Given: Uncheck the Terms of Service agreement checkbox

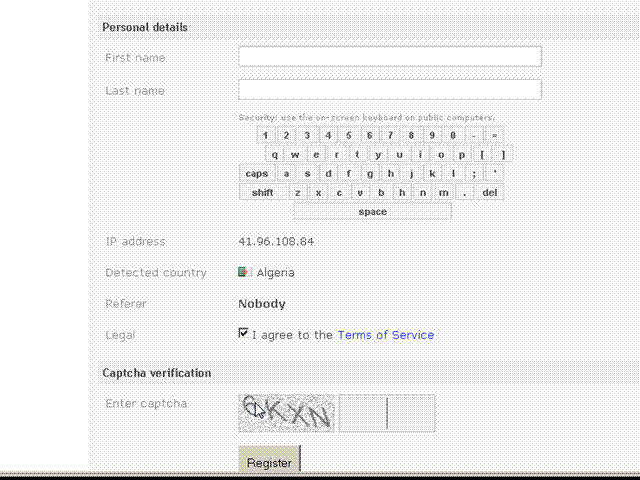Looking at the screenshot, I should (x=243, y=333).
